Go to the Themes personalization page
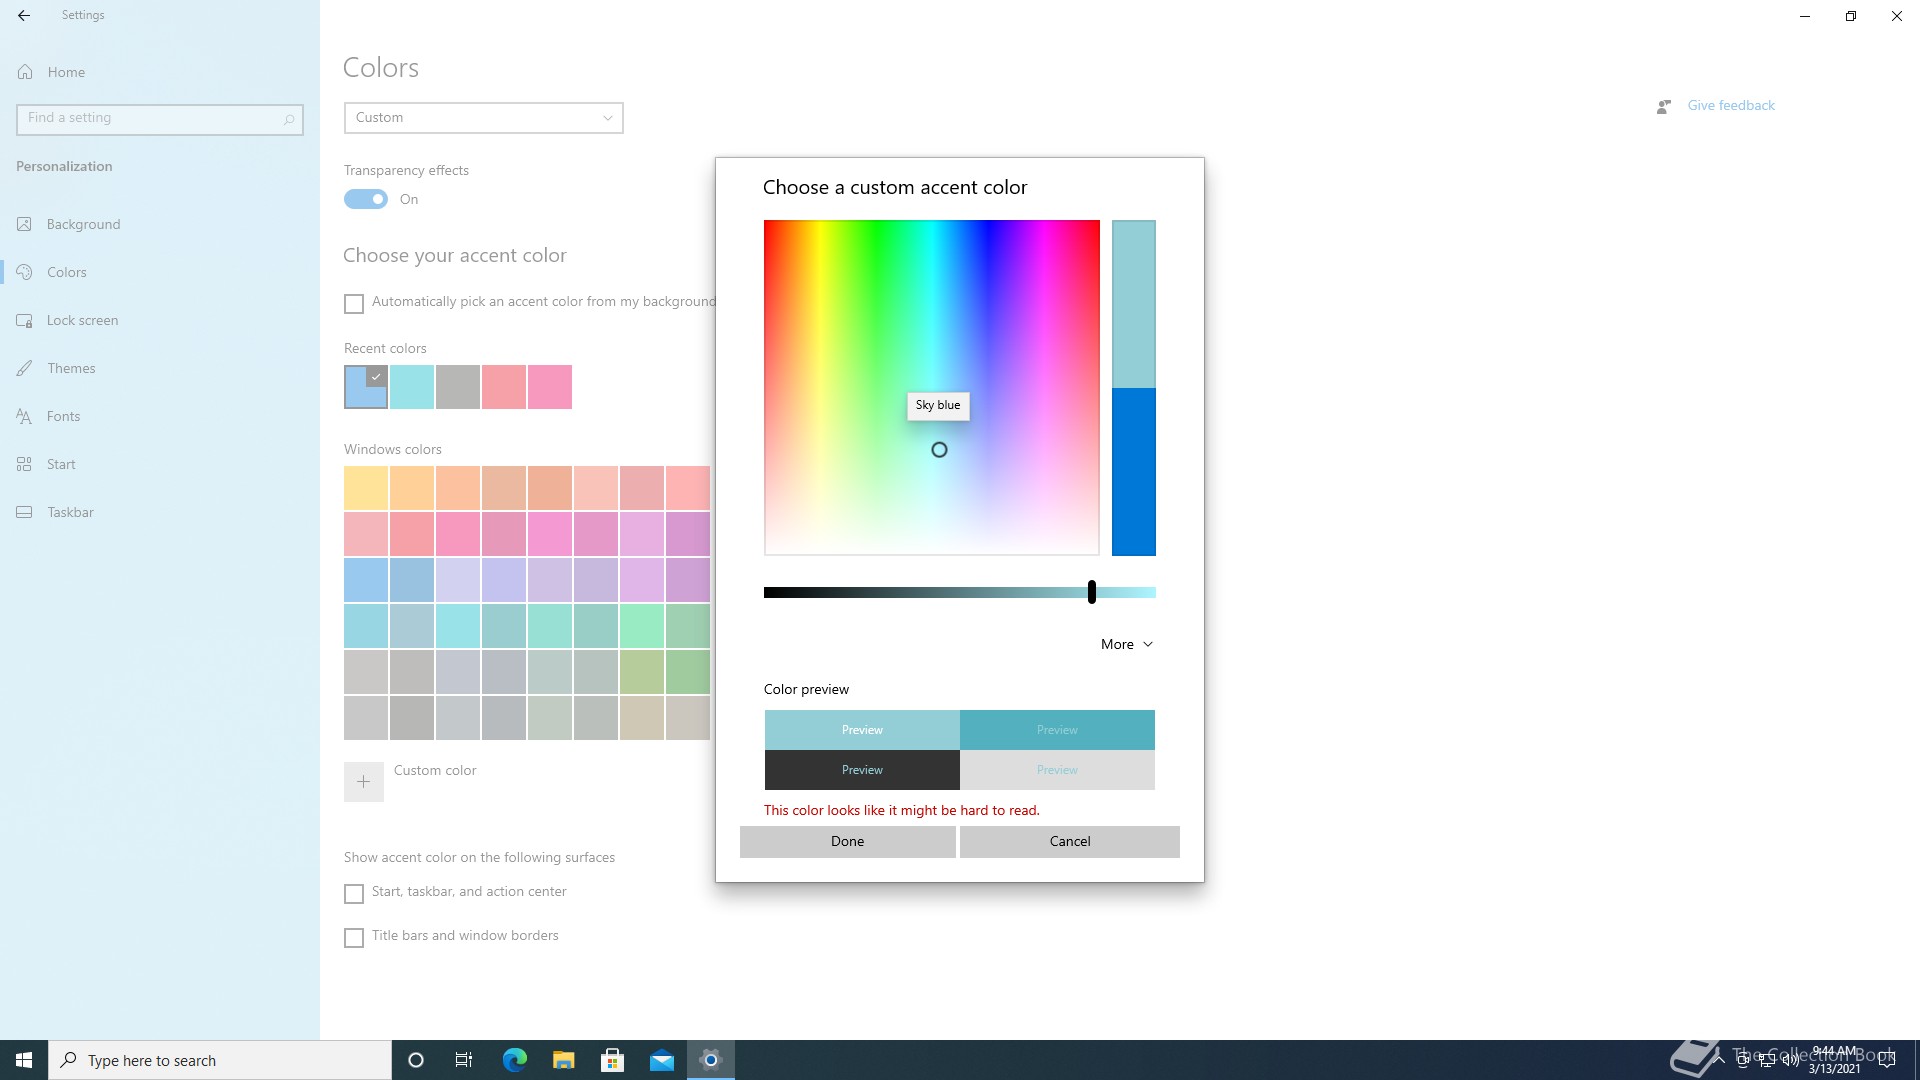 pos(71,368)
